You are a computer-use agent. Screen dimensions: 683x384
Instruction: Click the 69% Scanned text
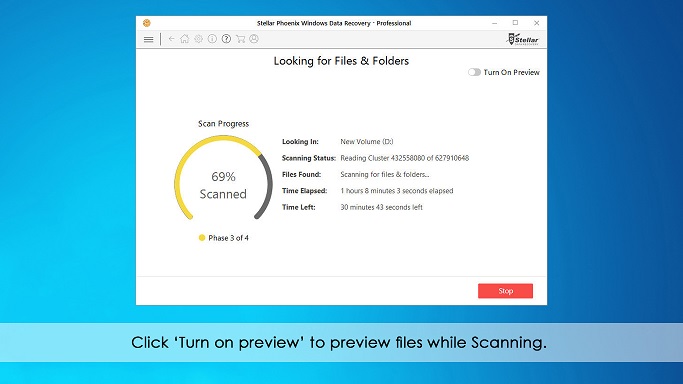click(x=223, y=185)
